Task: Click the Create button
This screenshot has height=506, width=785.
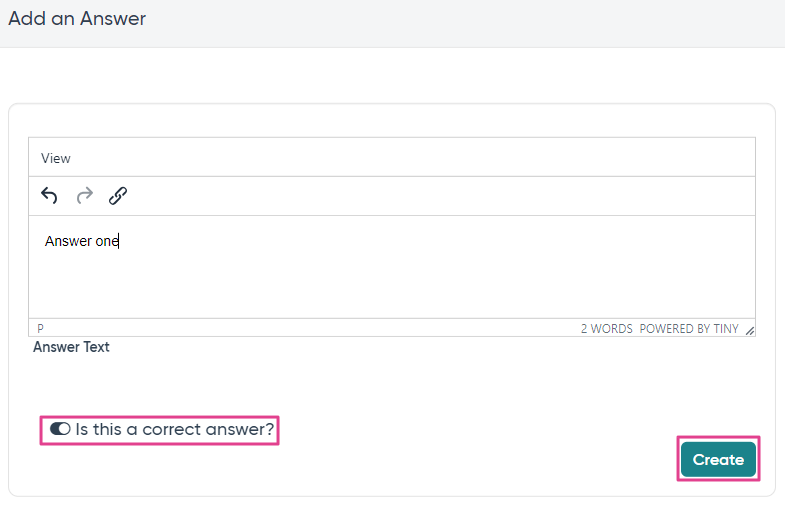Action: pos(718,459)
